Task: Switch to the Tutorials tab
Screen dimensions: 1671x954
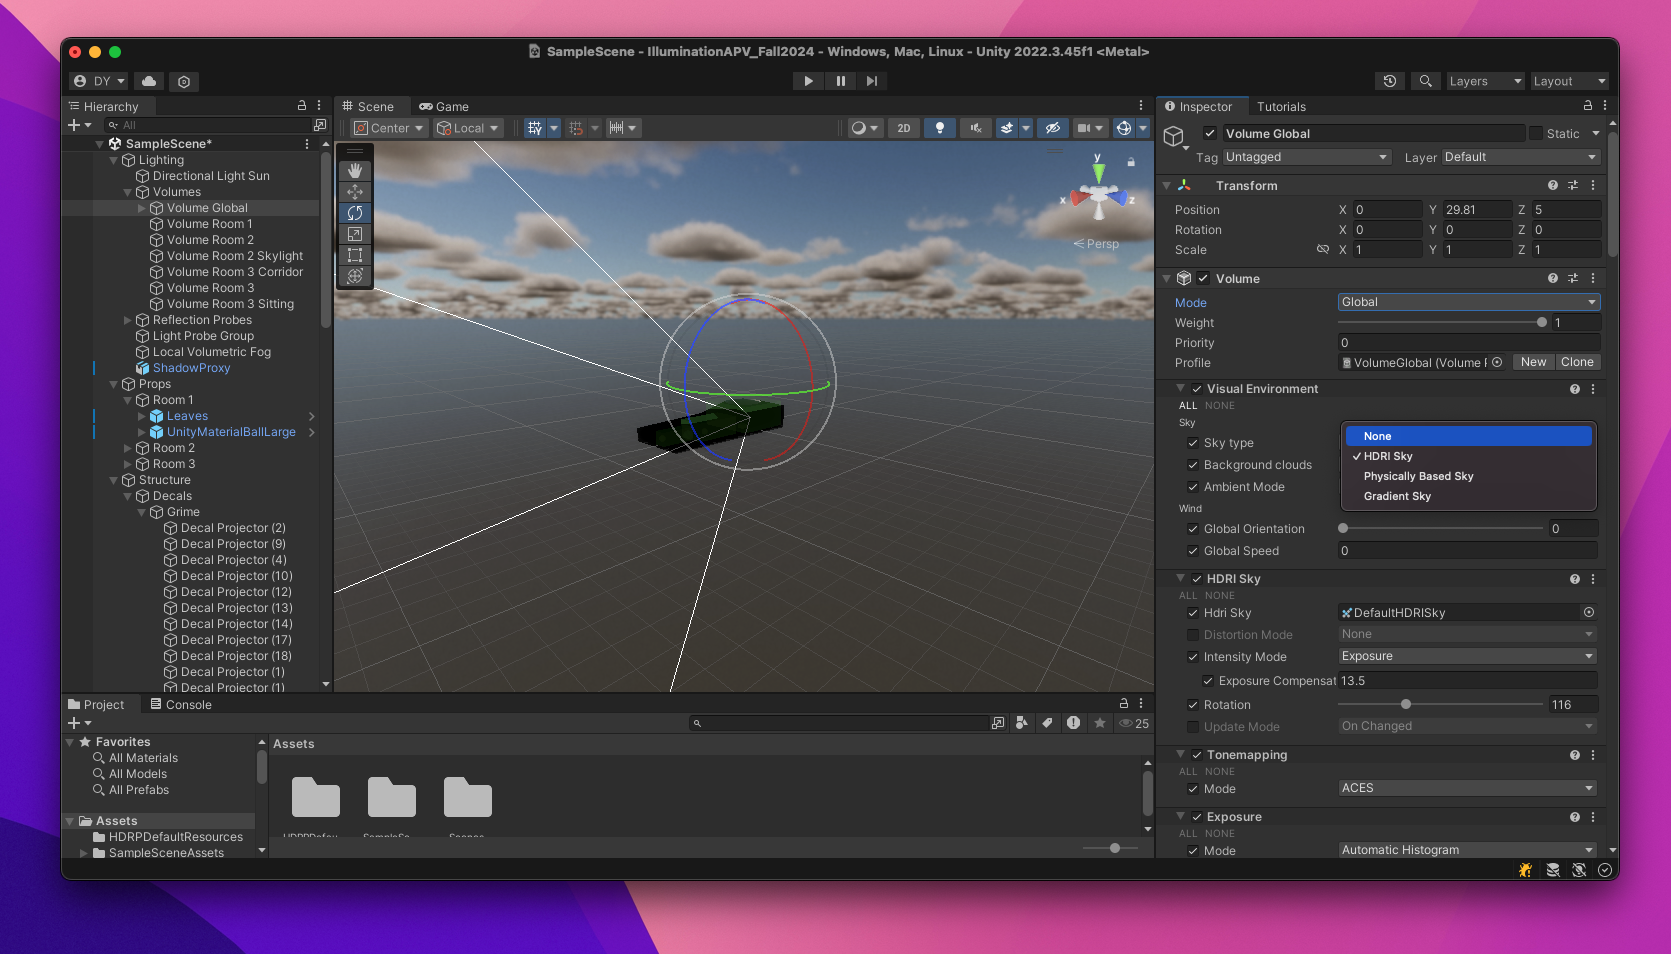Action: pos(1281,106)
